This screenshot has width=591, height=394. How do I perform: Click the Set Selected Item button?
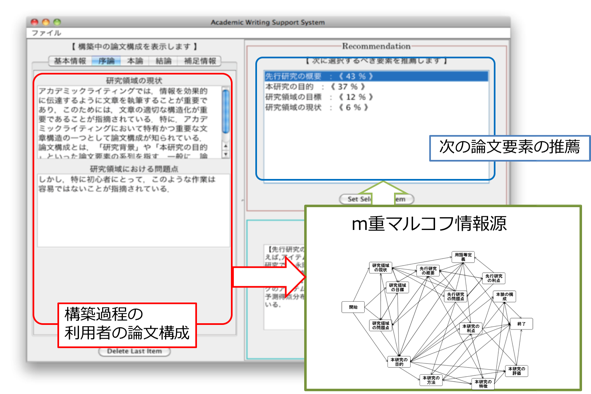pyautogui.click(x=376, y=199)
